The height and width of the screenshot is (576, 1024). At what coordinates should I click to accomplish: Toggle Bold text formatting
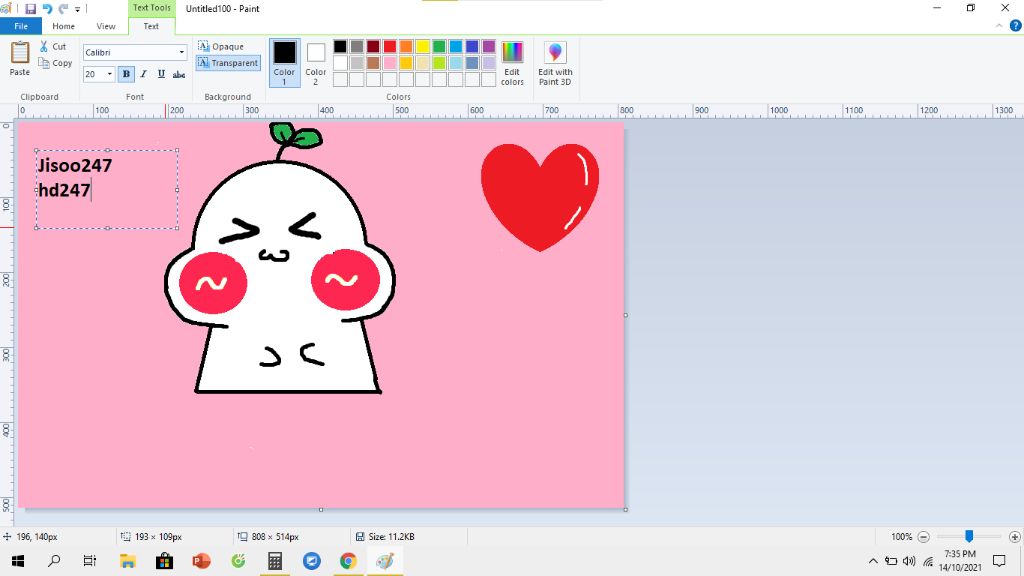126,74
